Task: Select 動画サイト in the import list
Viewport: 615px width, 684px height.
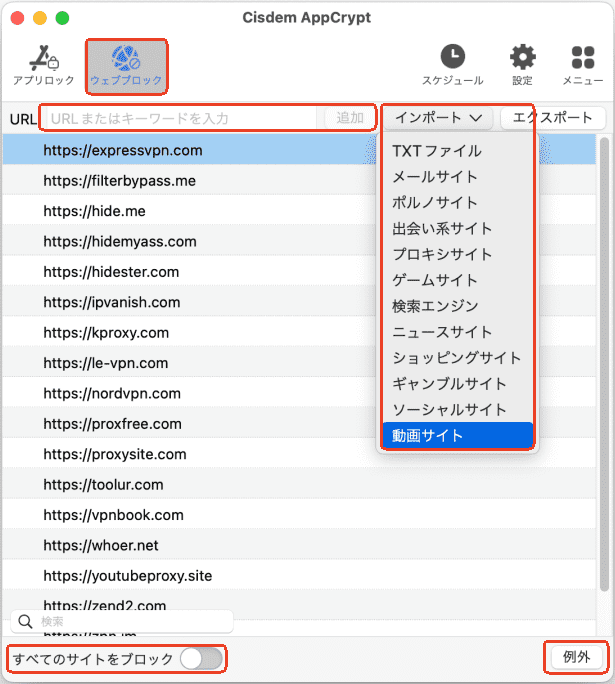Action: pyautogui.click(x=428, y=436)
